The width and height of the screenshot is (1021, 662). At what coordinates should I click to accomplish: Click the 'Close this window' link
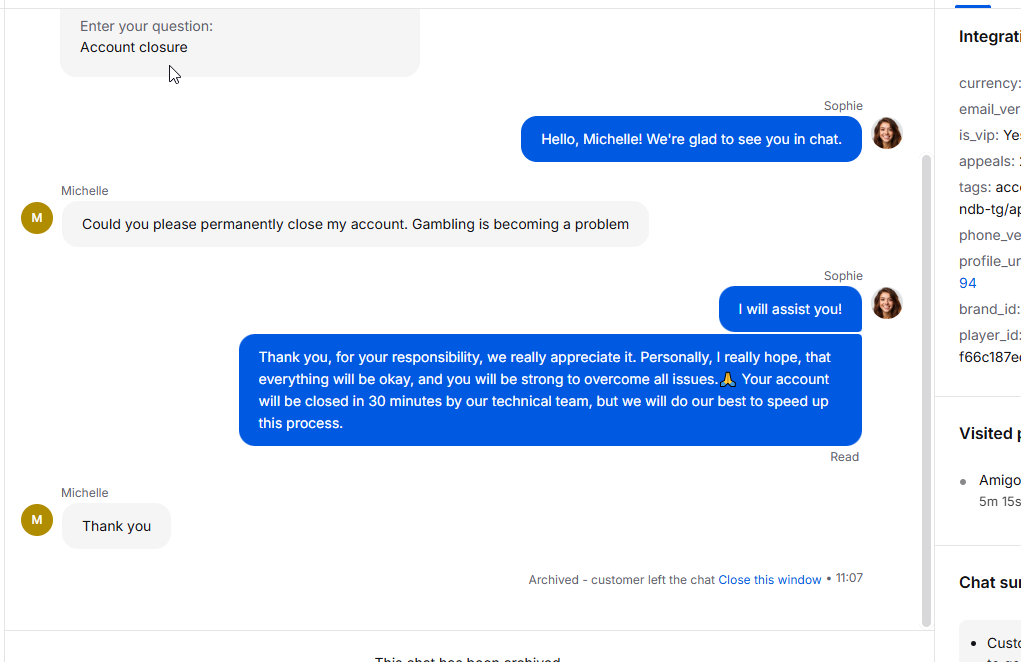point(770,579)
